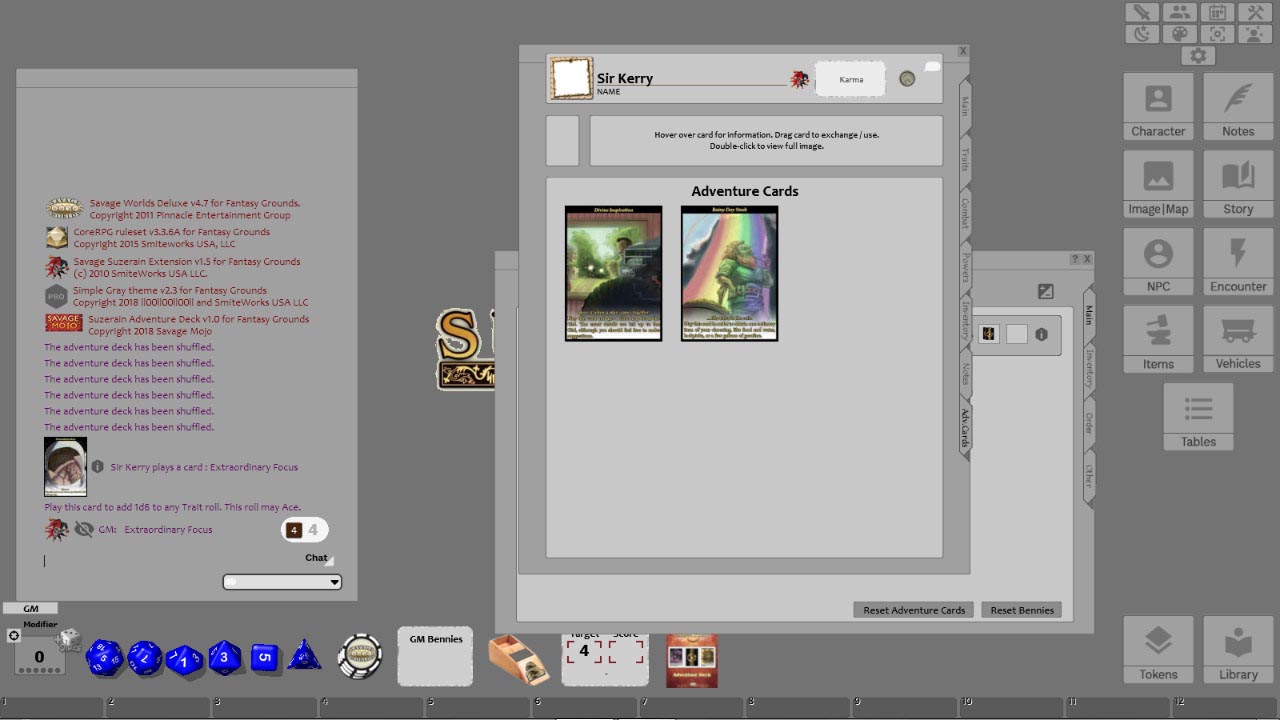Open the Character panel in the sidebar
This screenshot has width=1280, height=720.
tap(1157, 105)
